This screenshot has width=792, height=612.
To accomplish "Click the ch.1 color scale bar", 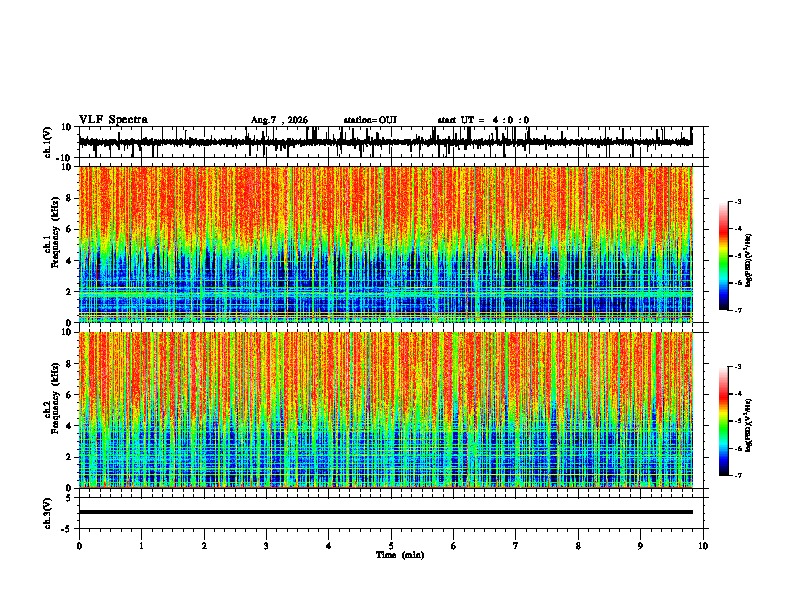I will (724, 256).
